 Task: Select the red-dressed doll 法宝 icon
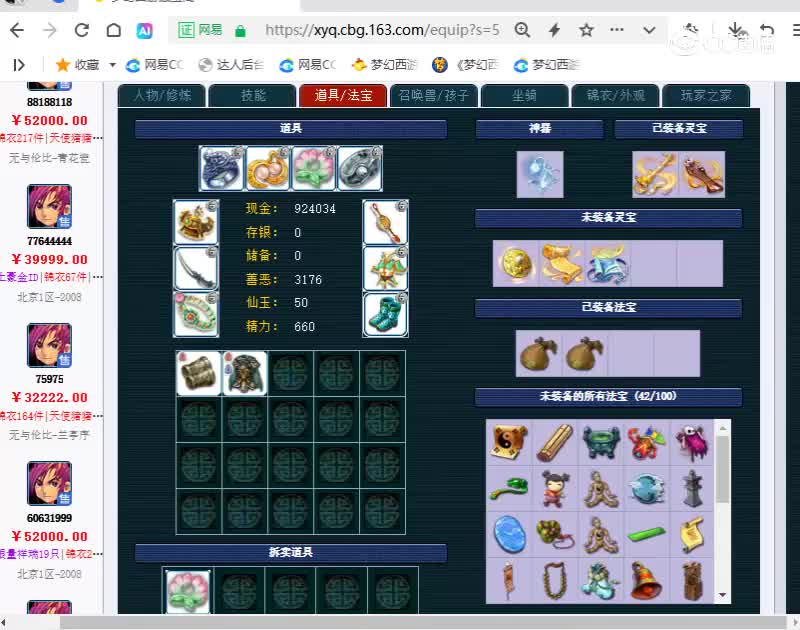[x=555, y=489]
